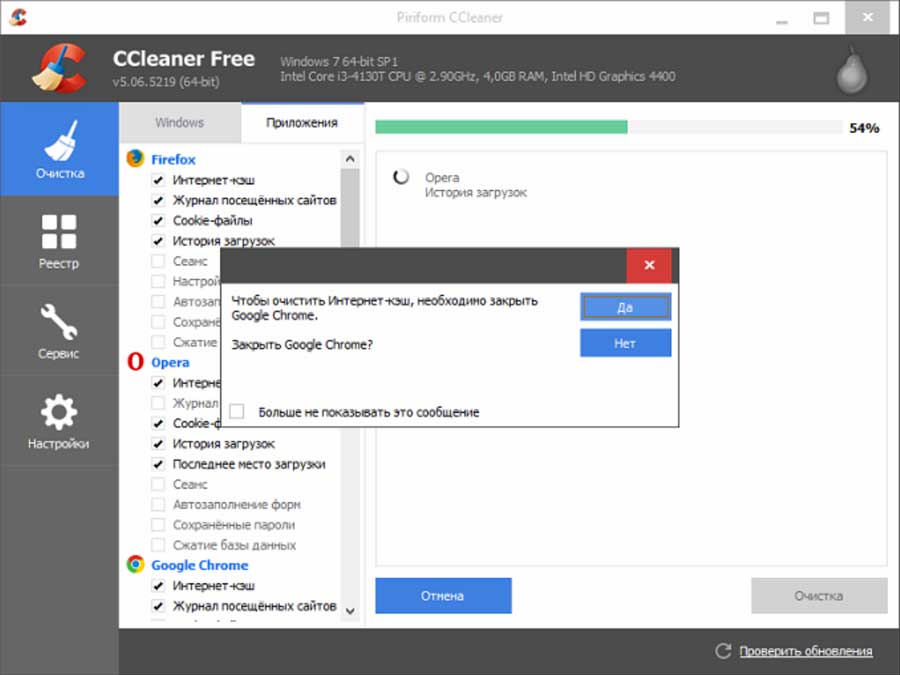Enable Opera Сохранённые пароли checkbox
Image resolution: width=900 pixels, height=675 pixels.
pos(158,525)
